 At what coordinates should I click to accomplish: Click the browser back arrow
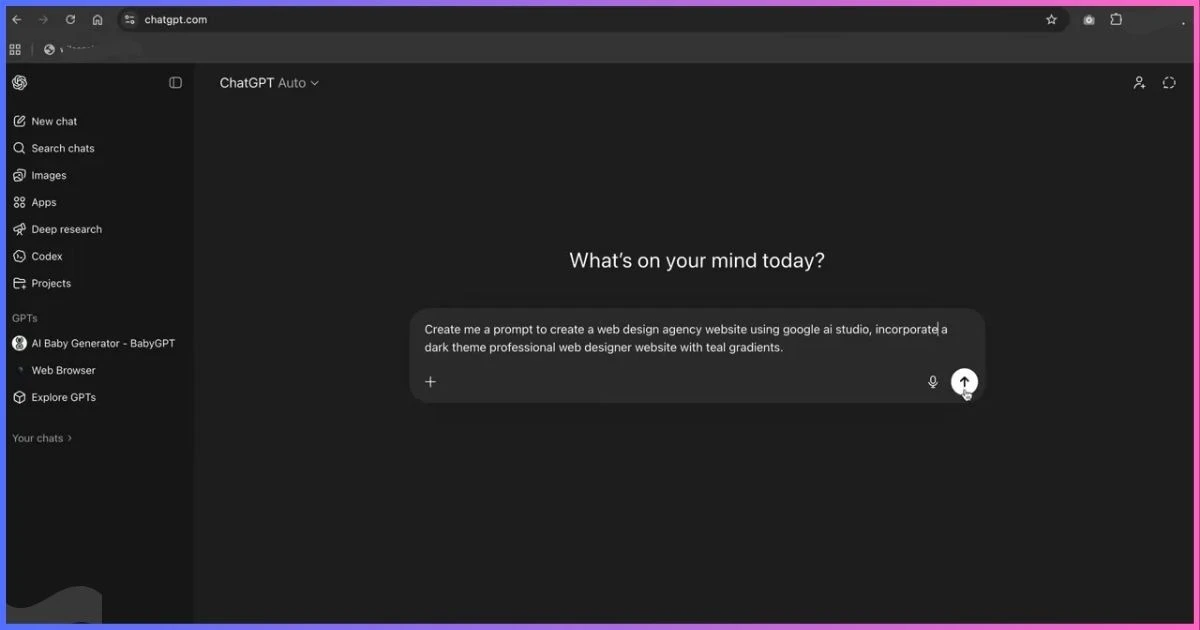coord(16,20)
